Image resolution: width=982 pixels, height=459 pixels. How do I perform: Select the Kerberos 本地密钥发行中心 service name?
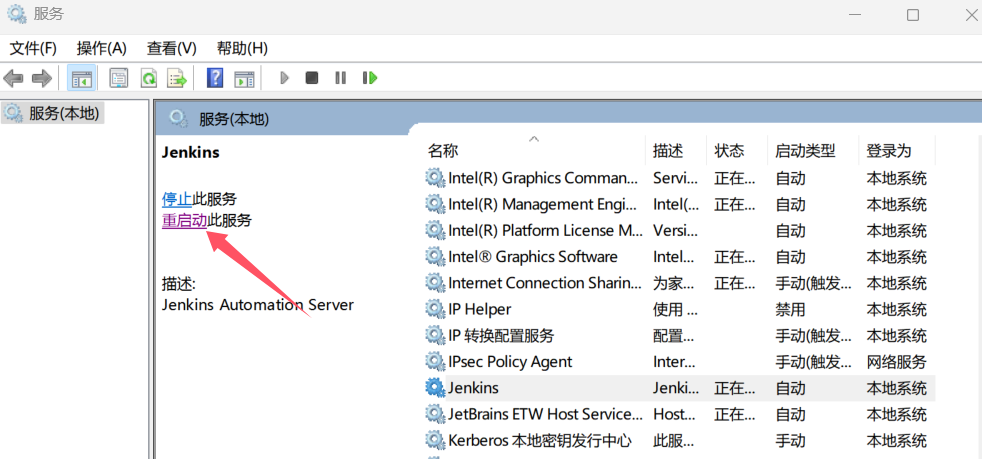click(540, 440)
